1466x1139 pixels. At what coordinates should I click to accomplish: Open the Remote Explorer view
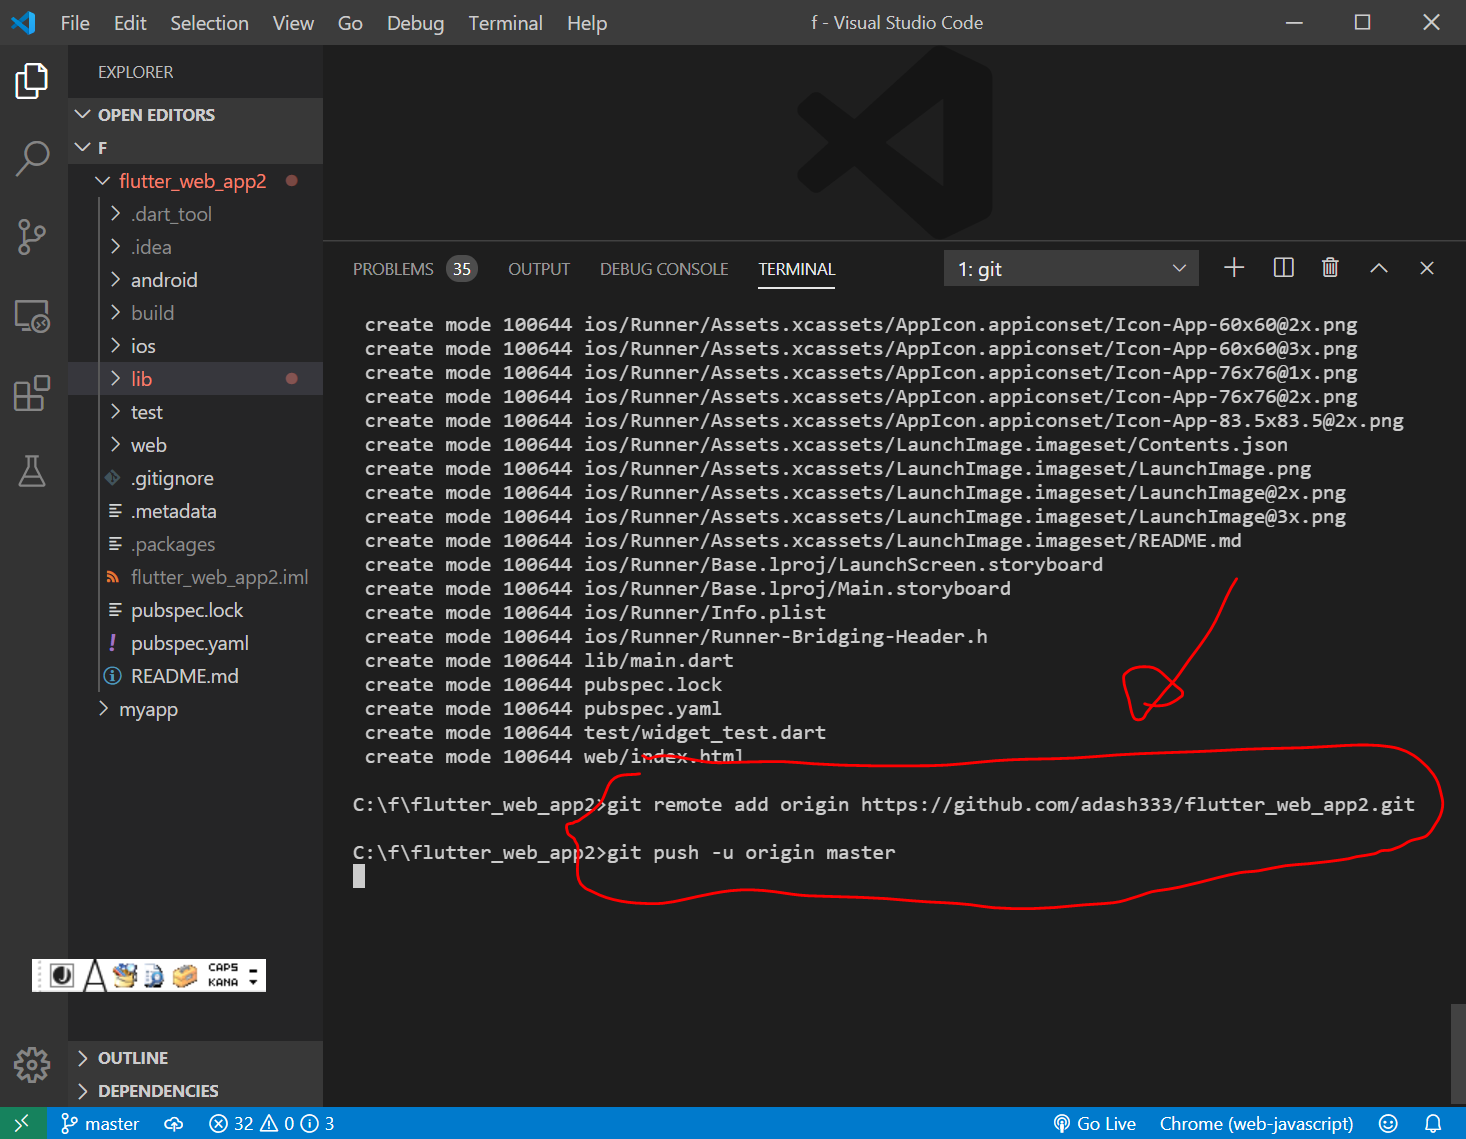pos(32,316)
